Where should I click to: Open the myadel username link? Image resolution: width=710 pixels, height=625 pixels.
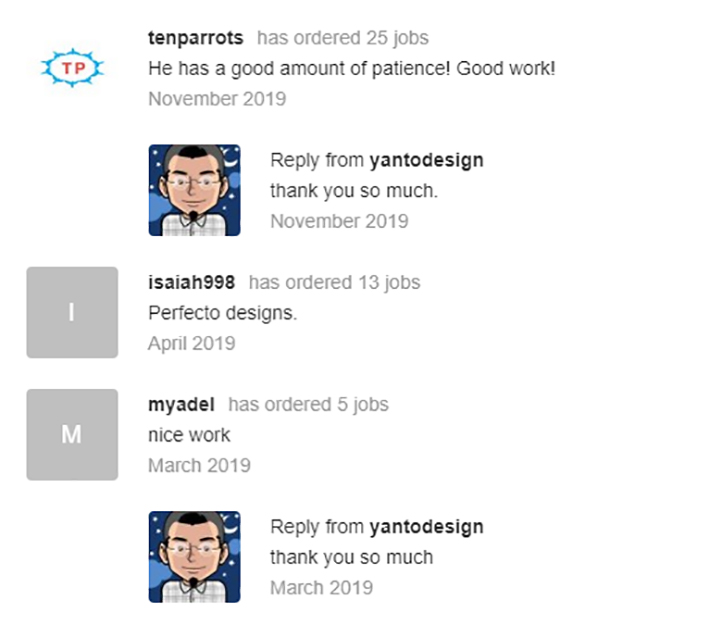point(181,404)
